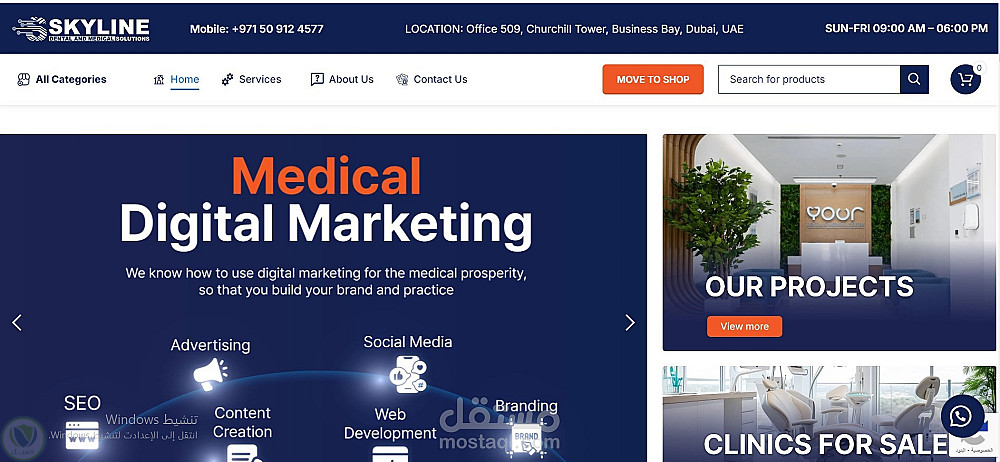Click the SEO browser icon
This screenshot has height=462, width=1000.
pyautogui.click(x=82, y=435)
